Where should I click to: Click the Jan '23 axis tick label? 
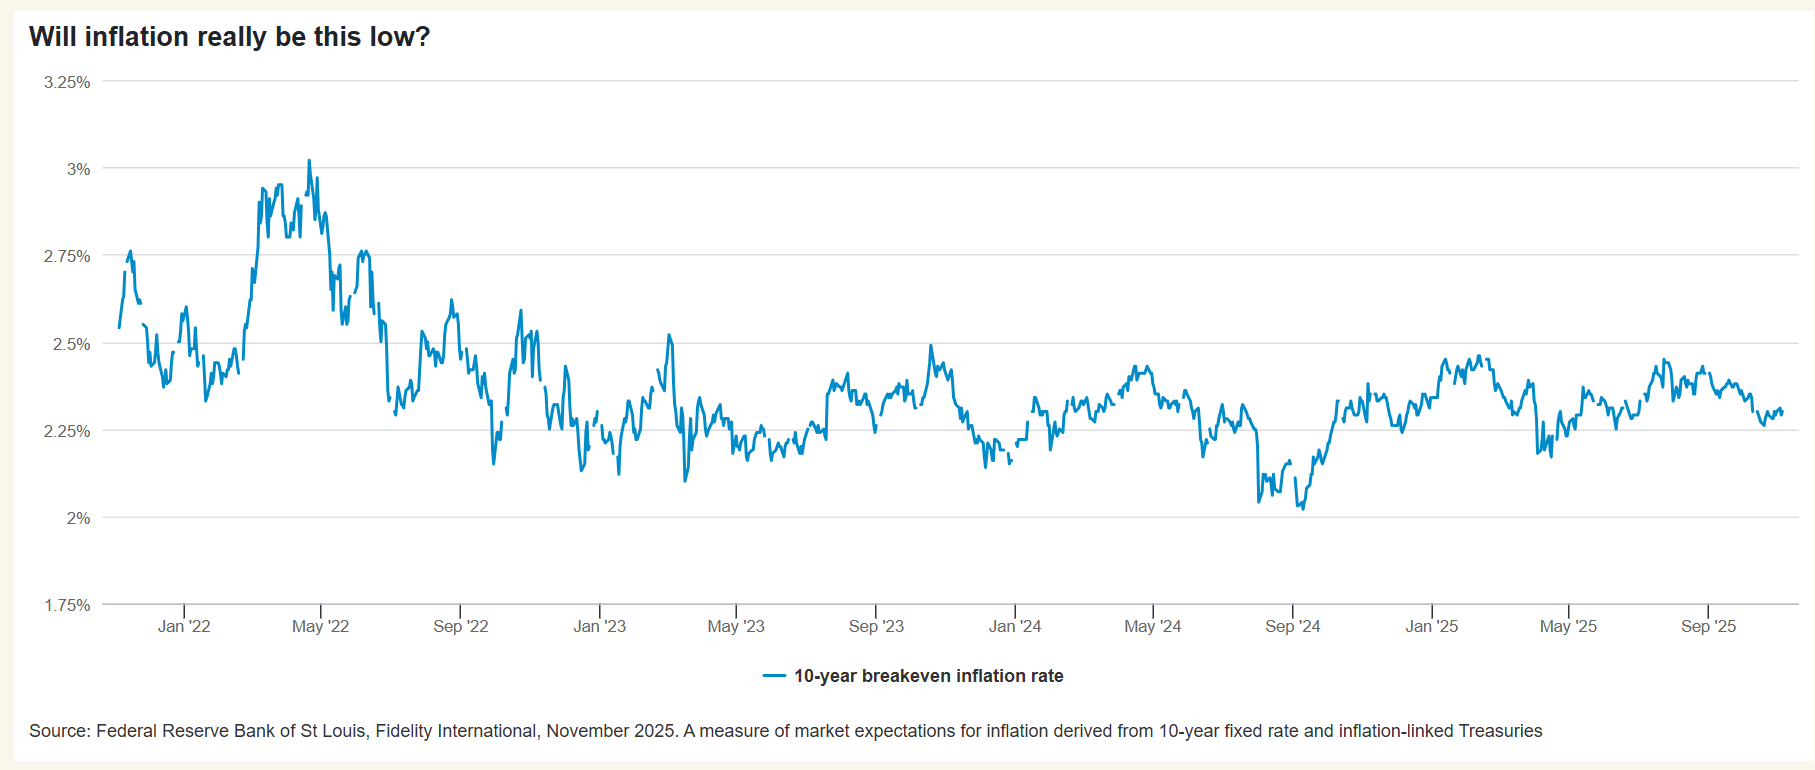point(600,626)
